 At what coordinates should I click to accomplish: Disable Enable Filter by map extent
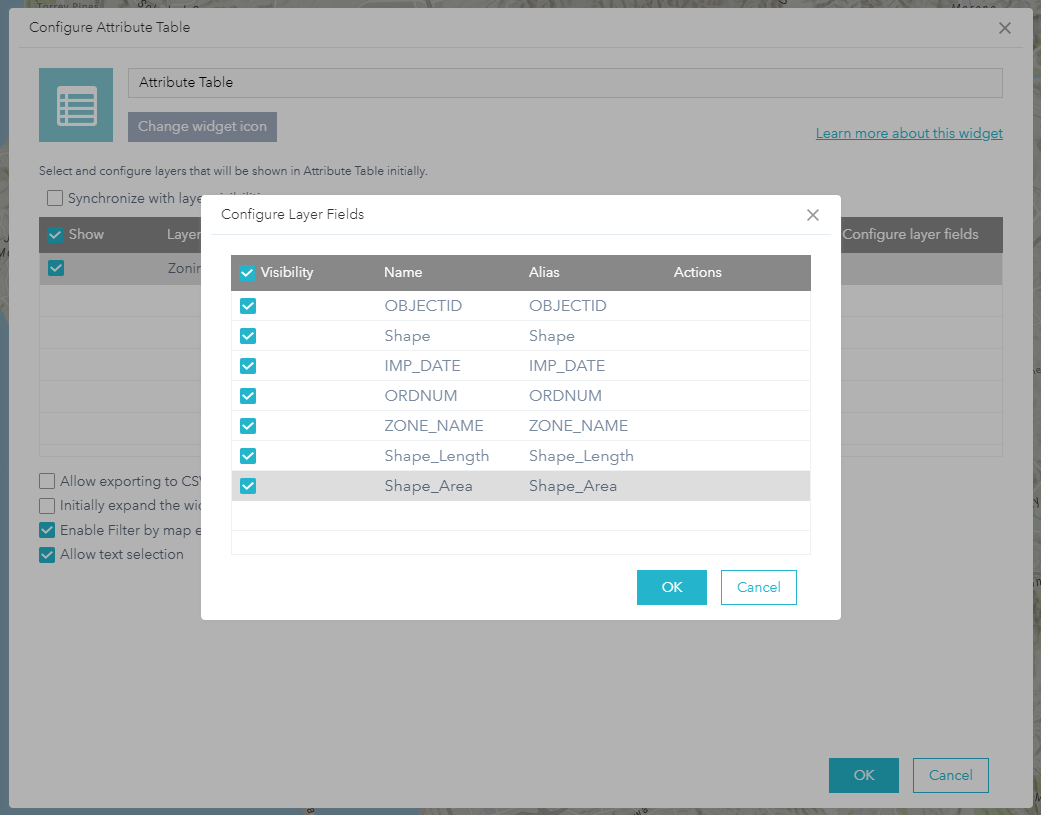[46, 530]
